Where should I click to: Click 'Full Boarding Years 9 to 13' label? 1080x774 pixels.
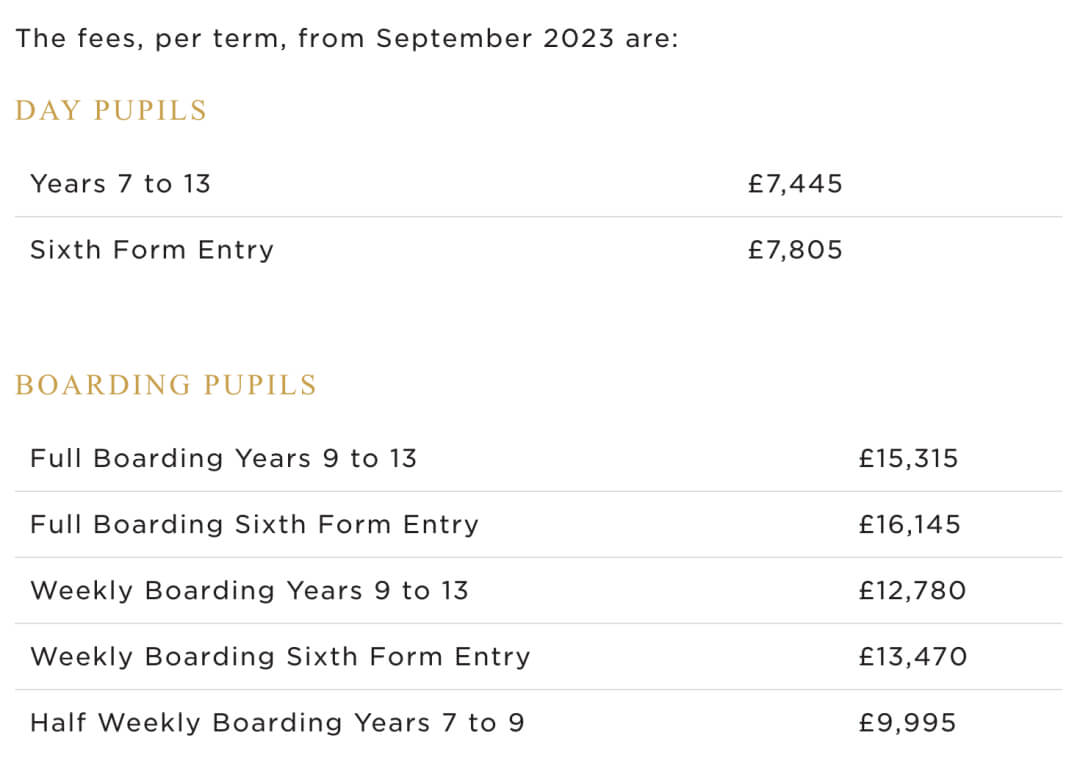coord(223,459)
